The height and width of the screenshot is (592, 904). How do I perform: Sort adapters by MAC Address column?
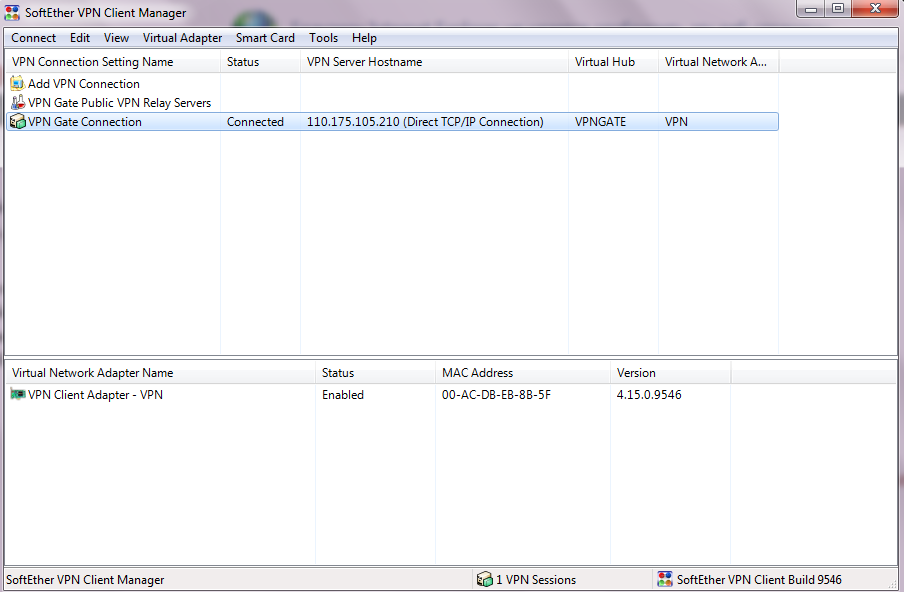[523, 373]
